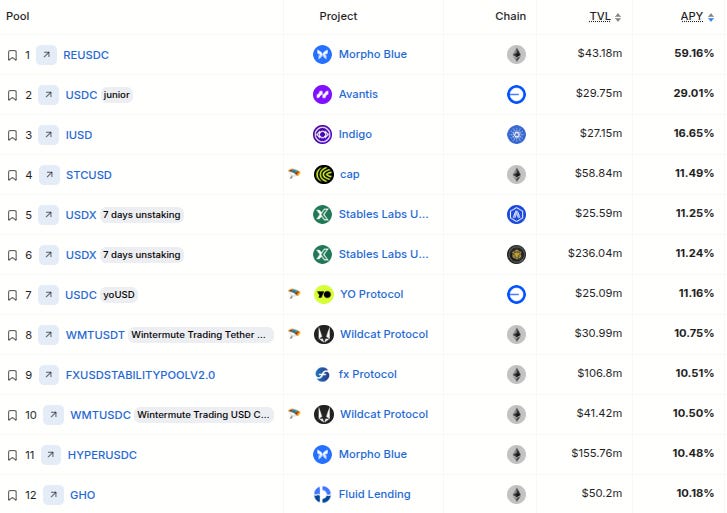Click the Project column header
Screen dimensions: 727x513
point(338,16)
